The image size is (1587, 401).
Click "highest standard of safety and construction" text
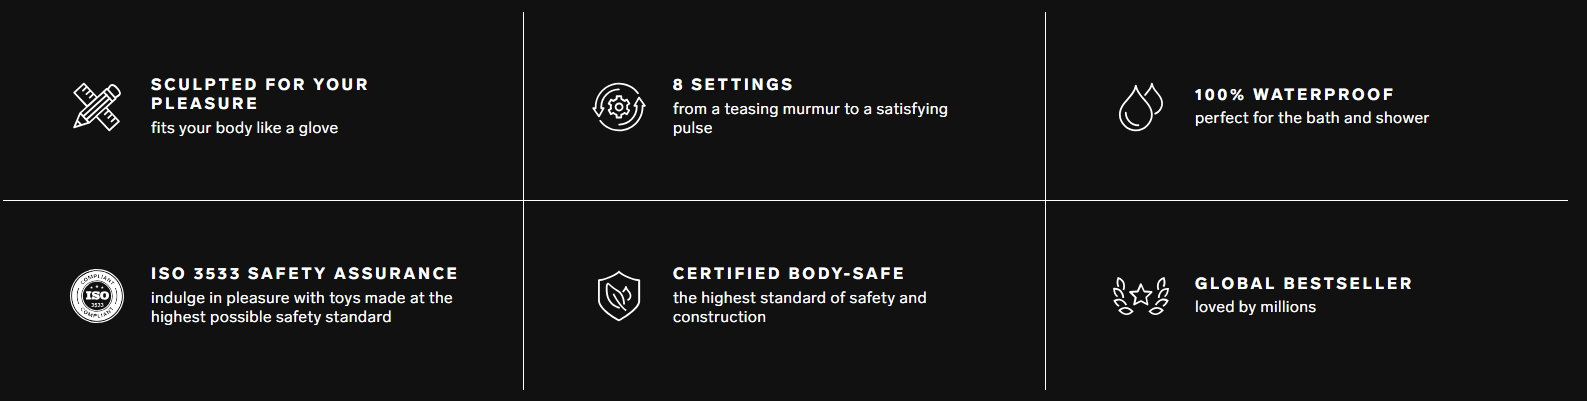point(799,307)
